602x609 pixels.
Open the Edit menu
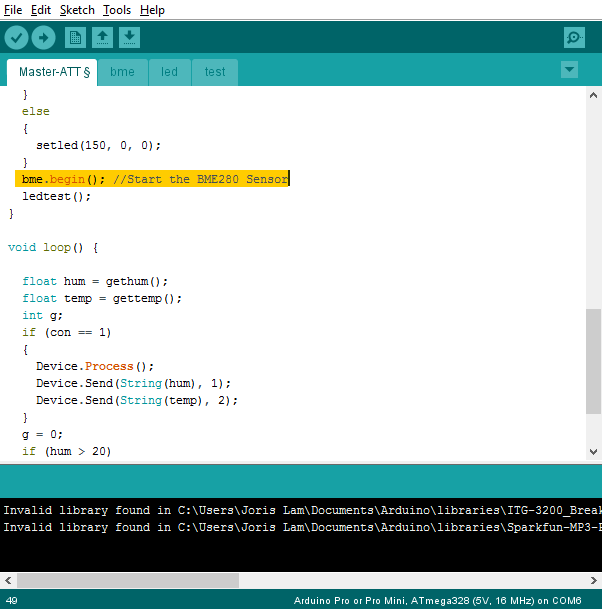(41, 10)
